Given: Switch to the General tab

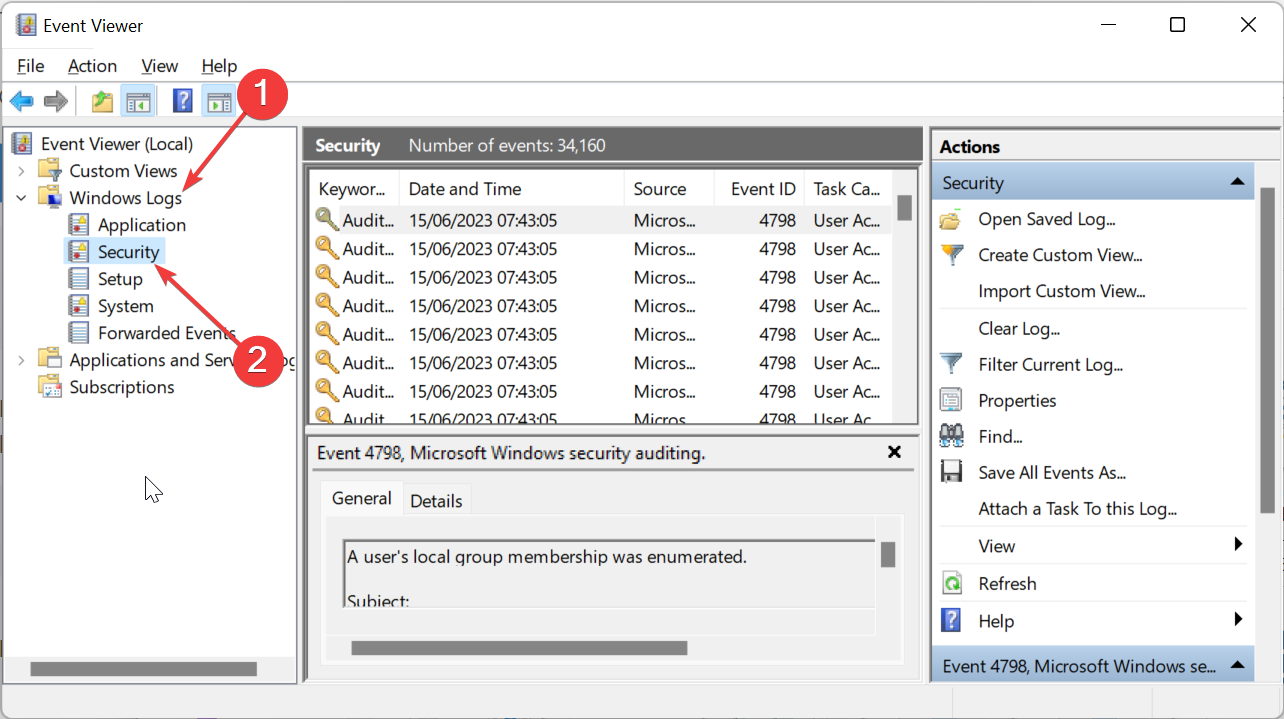Looking at the screenshot, I should 362,498.
